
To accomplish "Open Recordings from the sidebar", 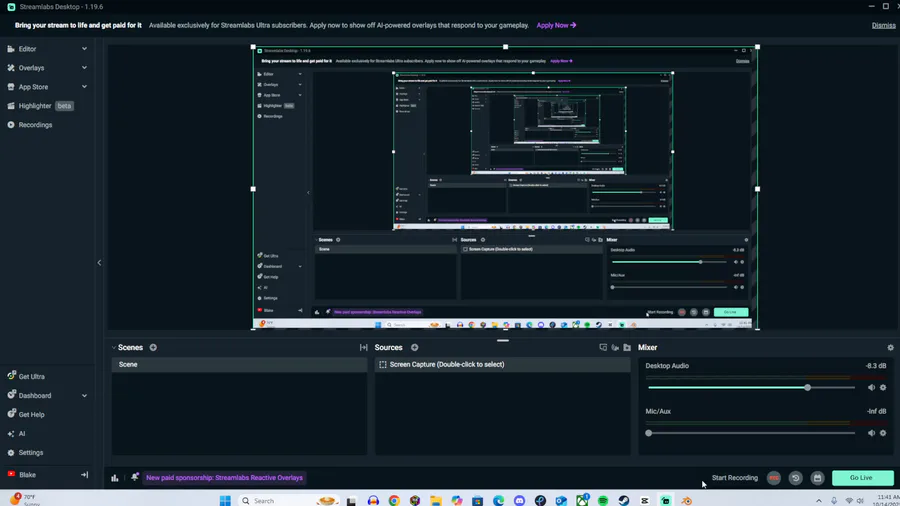I will [30, 124].
